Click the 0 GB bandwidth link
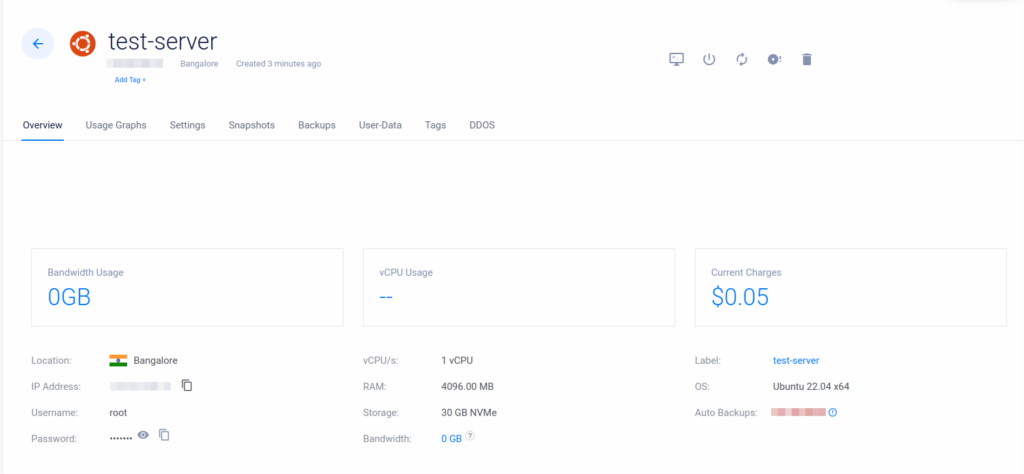Viewport: 1024px width, 474px height. (451, 438)
